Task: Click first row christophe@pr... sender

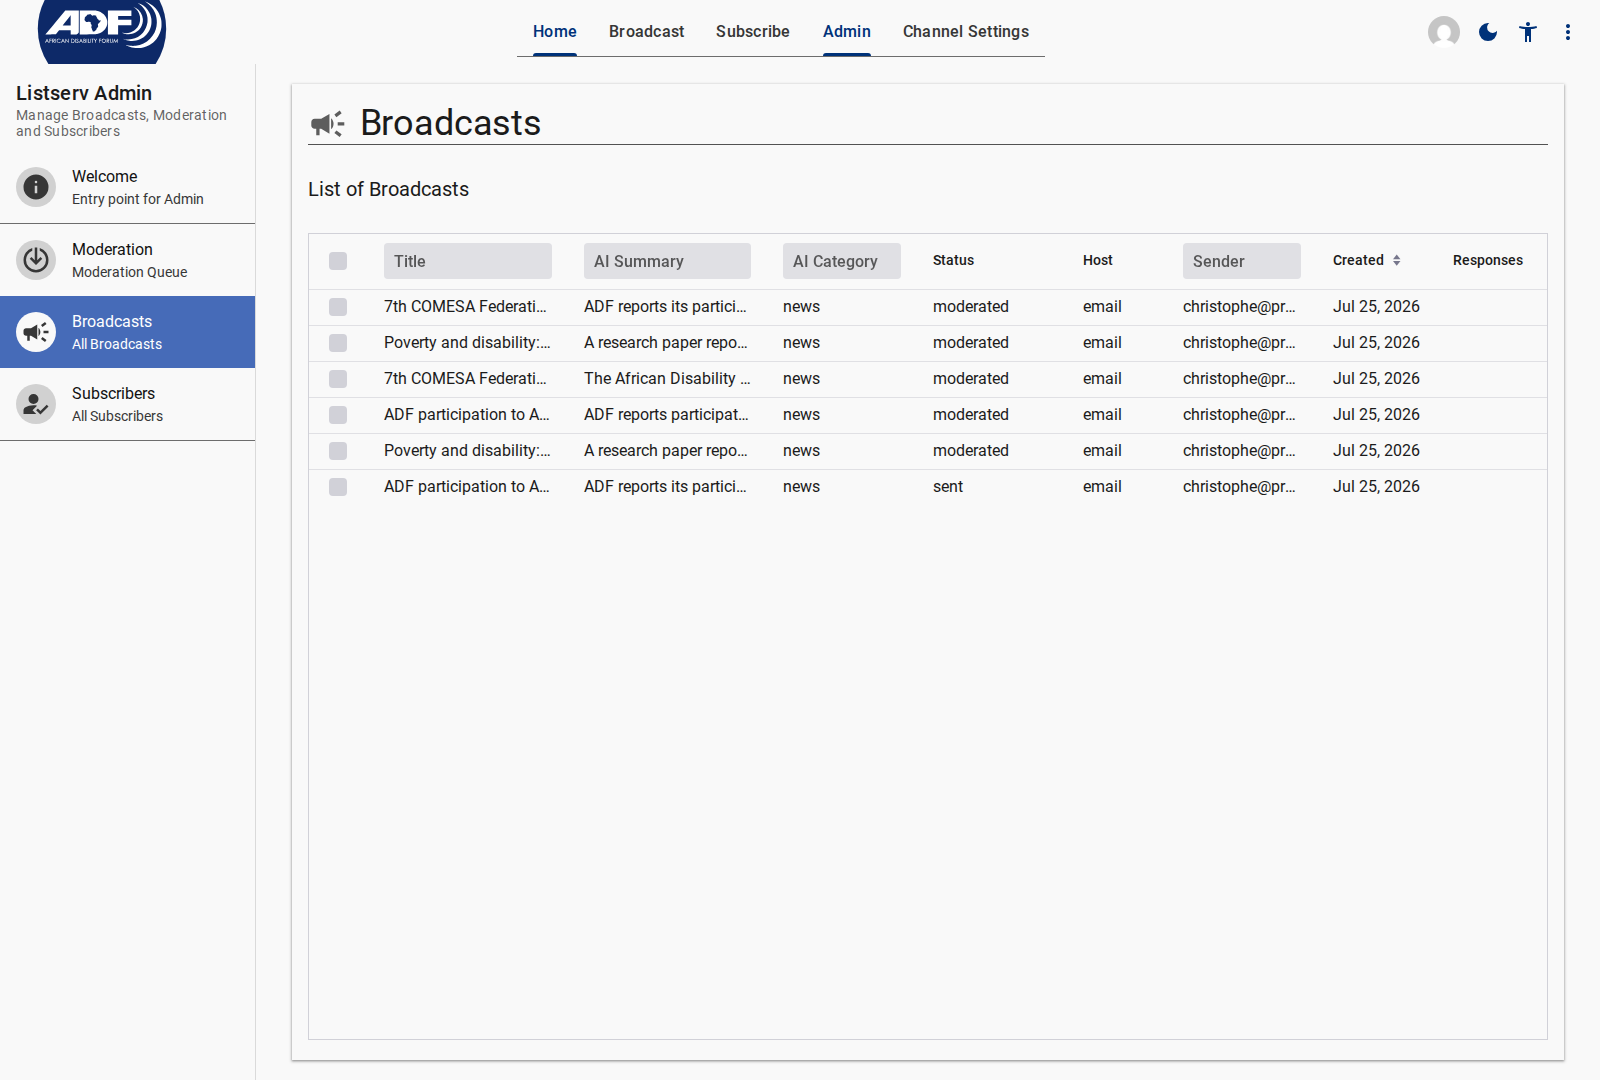Action: point(1239,307)
